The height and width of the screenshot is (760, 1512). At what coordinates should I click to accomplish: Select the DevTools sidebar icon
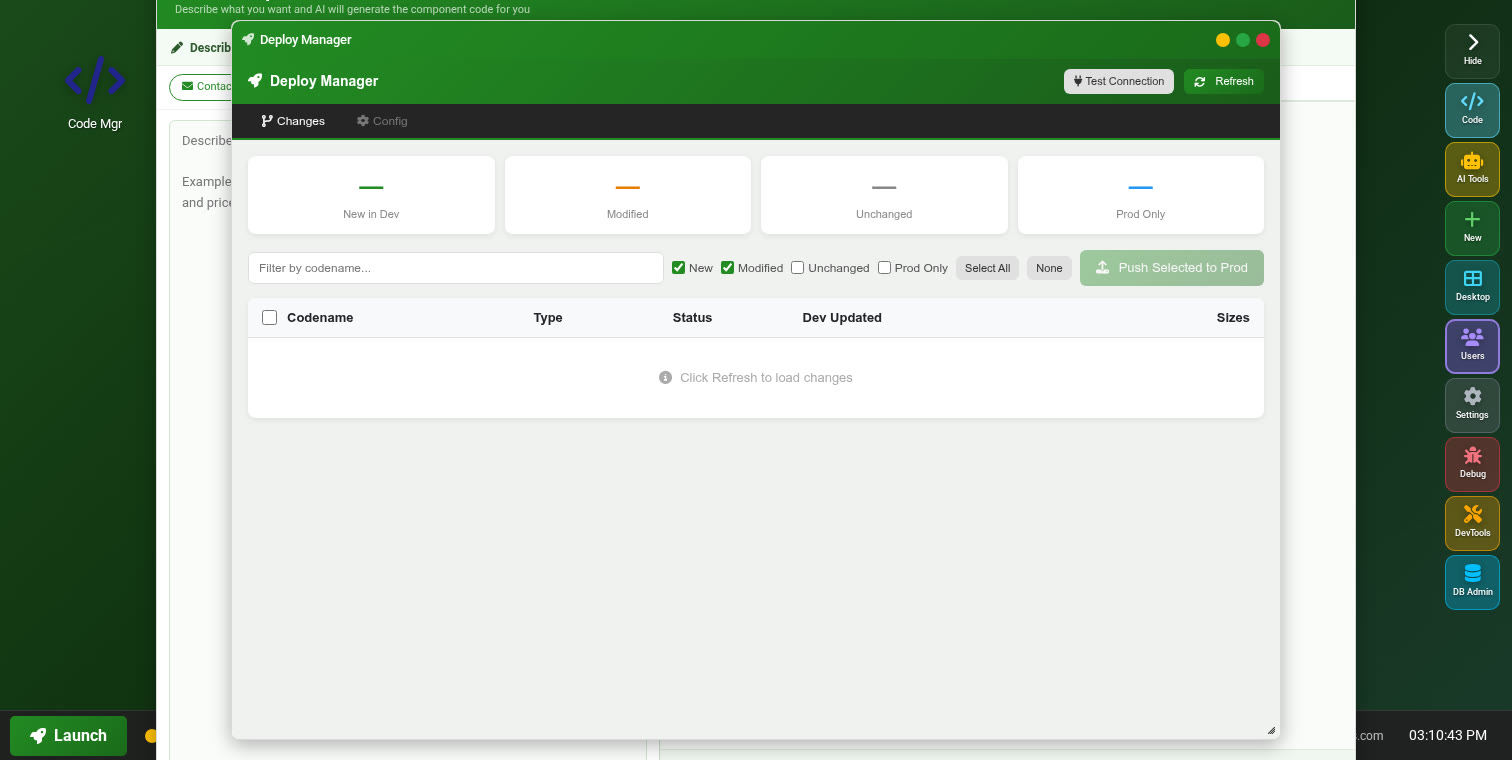[x=1472, y=523]
